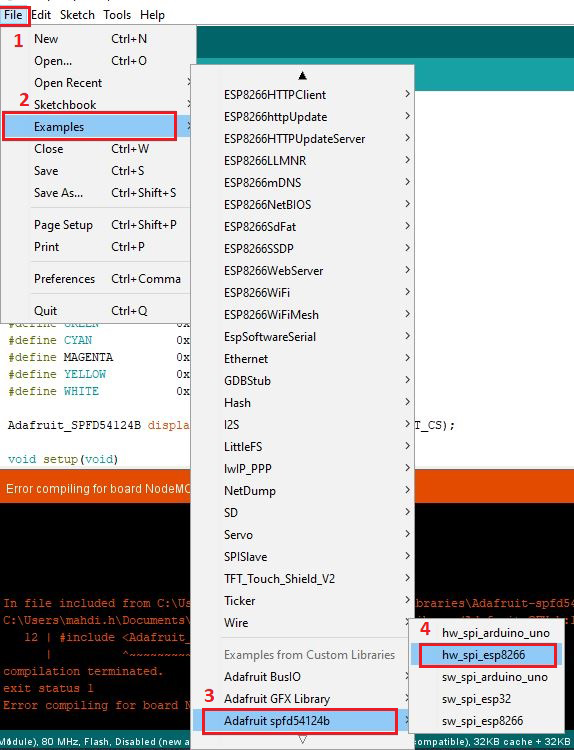574x750 pixels.
Task: Expand the ESP8266WiFiMesh examples
Action: tap(302, 315)
